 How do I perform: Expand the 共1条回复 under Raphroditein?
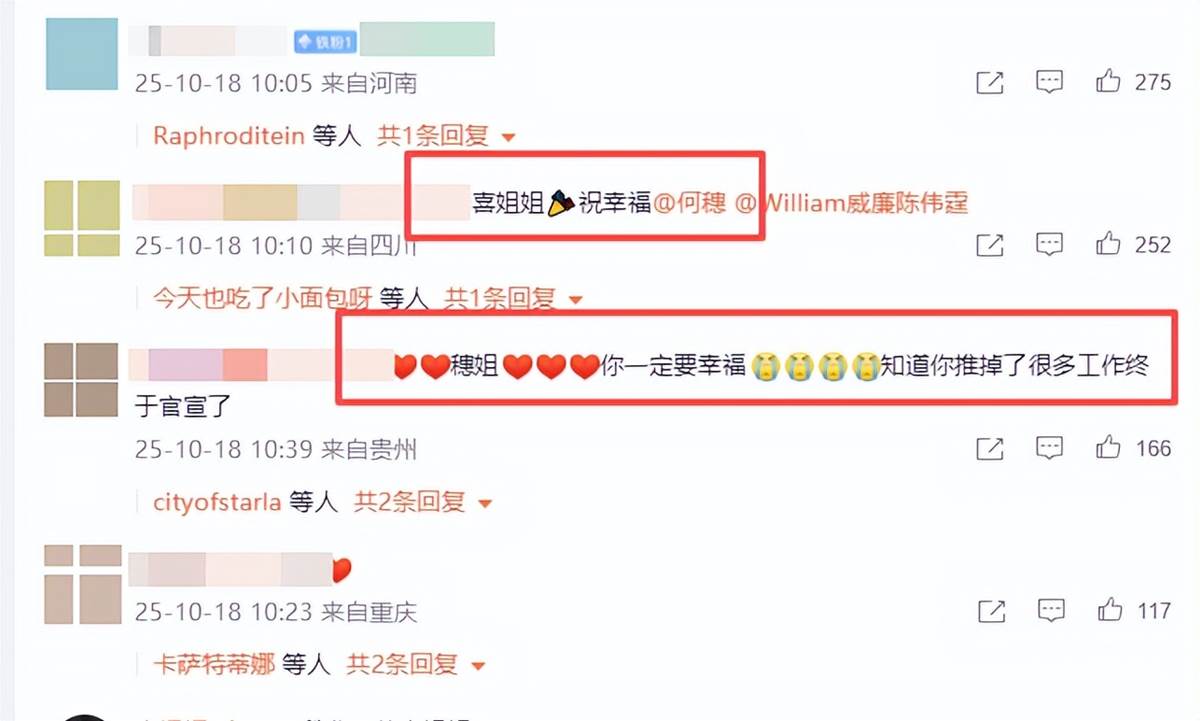(x=446, y=136)
